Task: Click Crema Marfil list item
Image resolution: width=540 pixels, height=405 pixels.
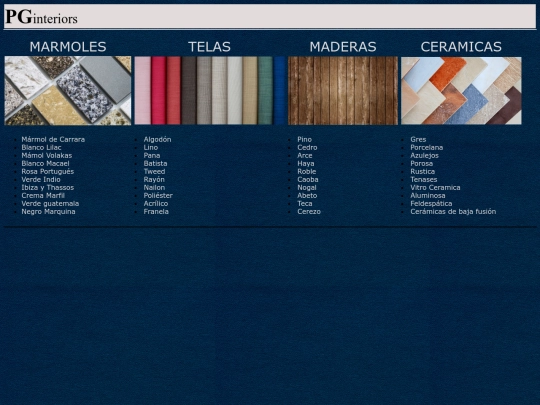Action: (43, 196)
